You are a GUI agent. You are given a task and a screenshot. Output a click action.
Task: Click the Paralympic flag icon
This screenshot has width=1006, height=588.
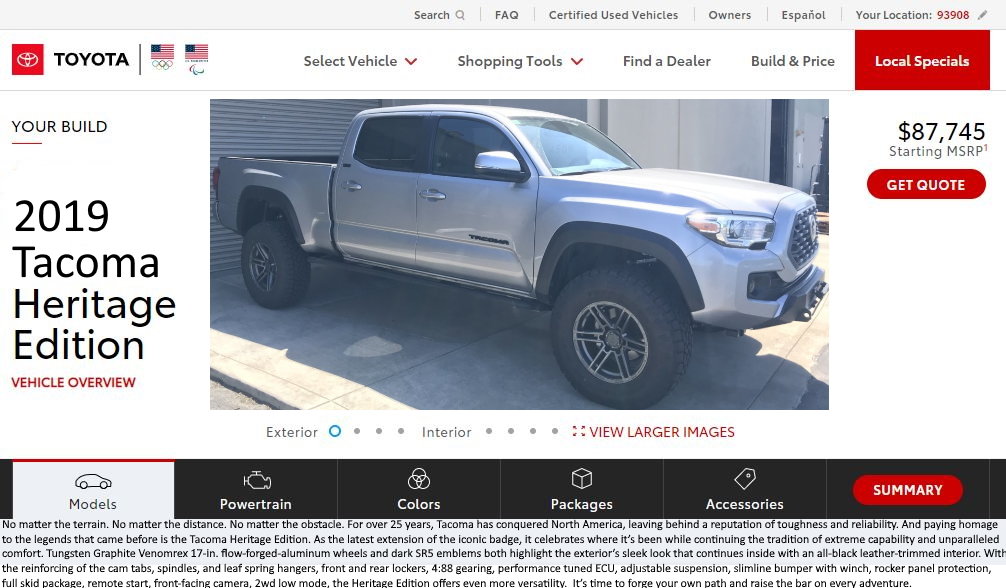(196, 59)
